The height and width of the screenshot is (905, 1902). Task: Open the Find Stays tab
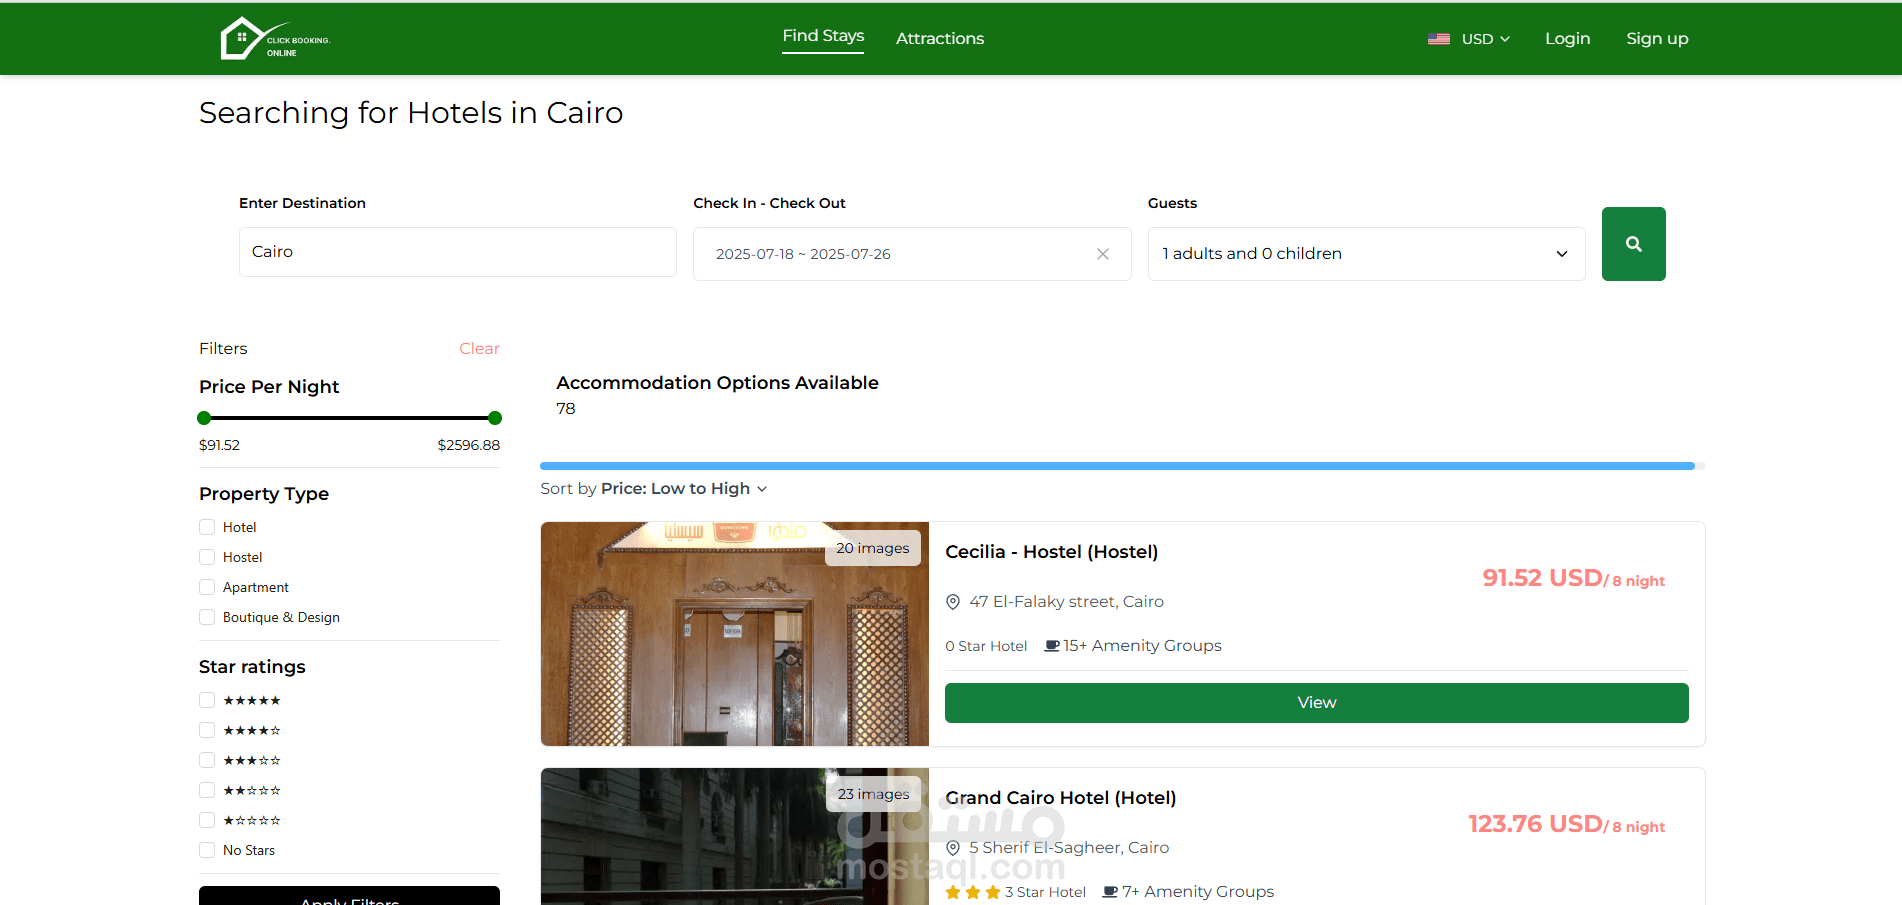coord(823,37)
